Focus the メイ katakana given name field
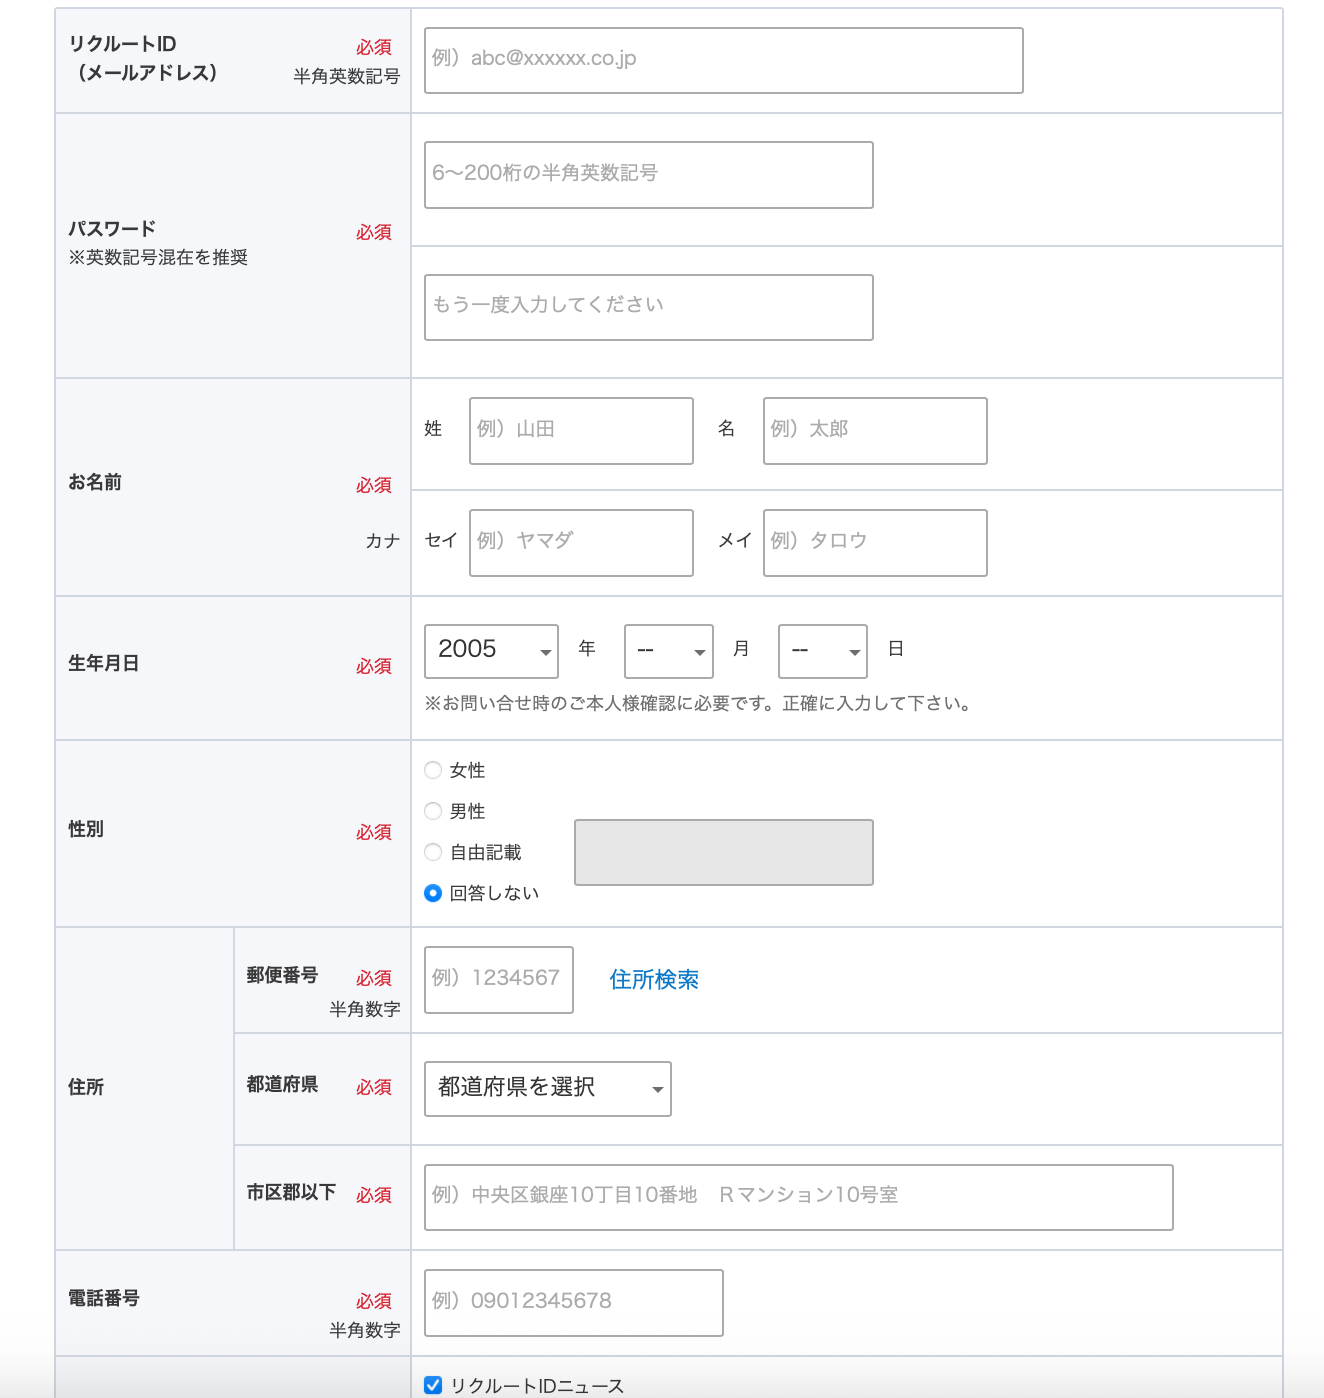Image resolution: width=1324 pixels, height=1398 pixels. (x=875, y=543)
